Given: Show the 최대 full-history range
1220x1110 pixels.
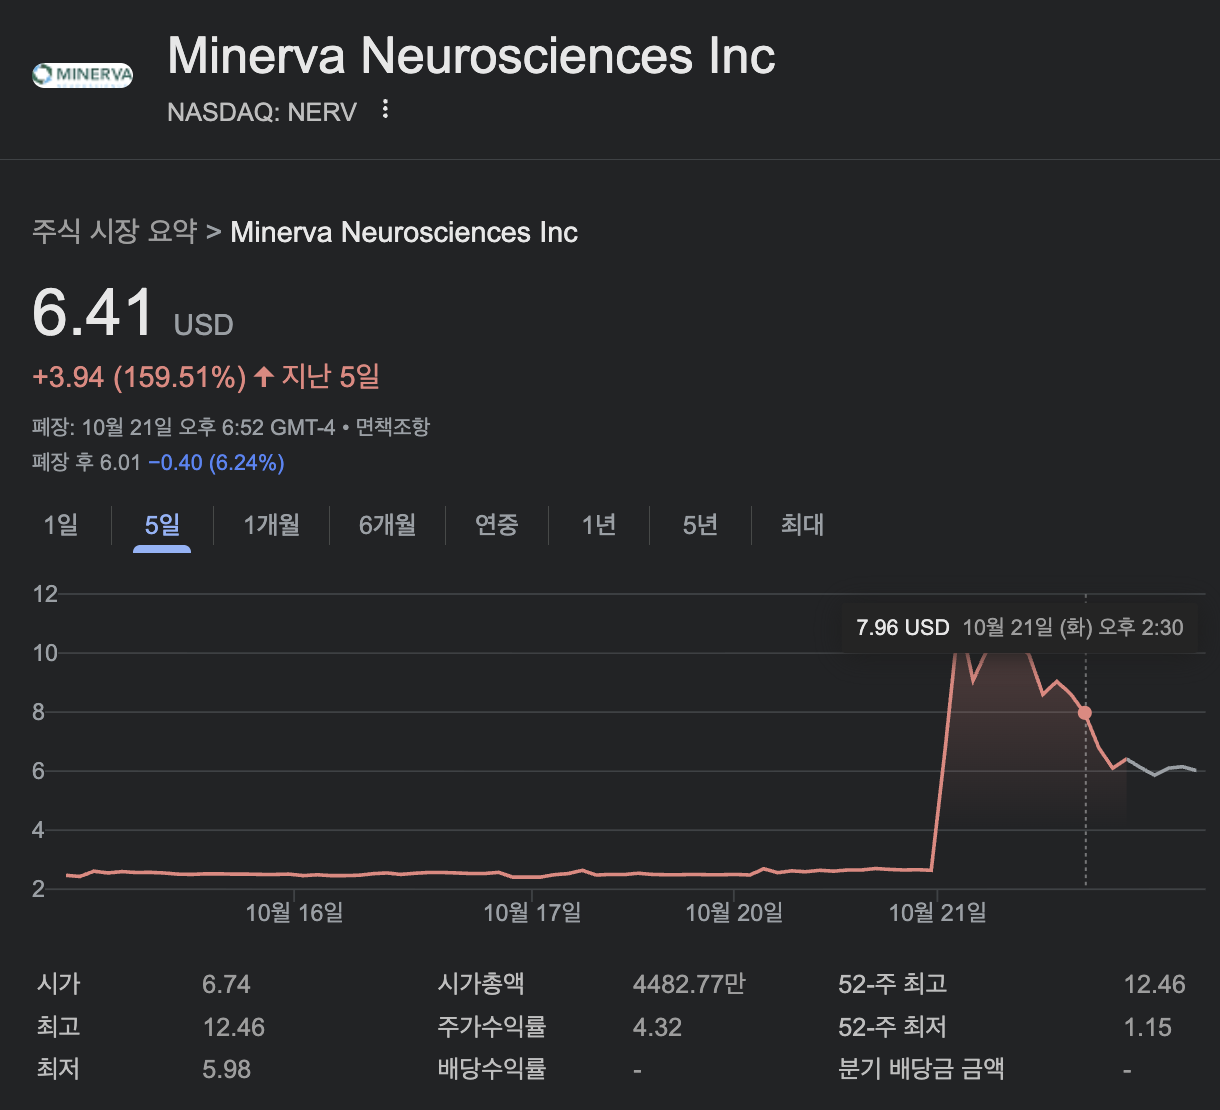Looking at the screenshot, I should coord(802,525).
